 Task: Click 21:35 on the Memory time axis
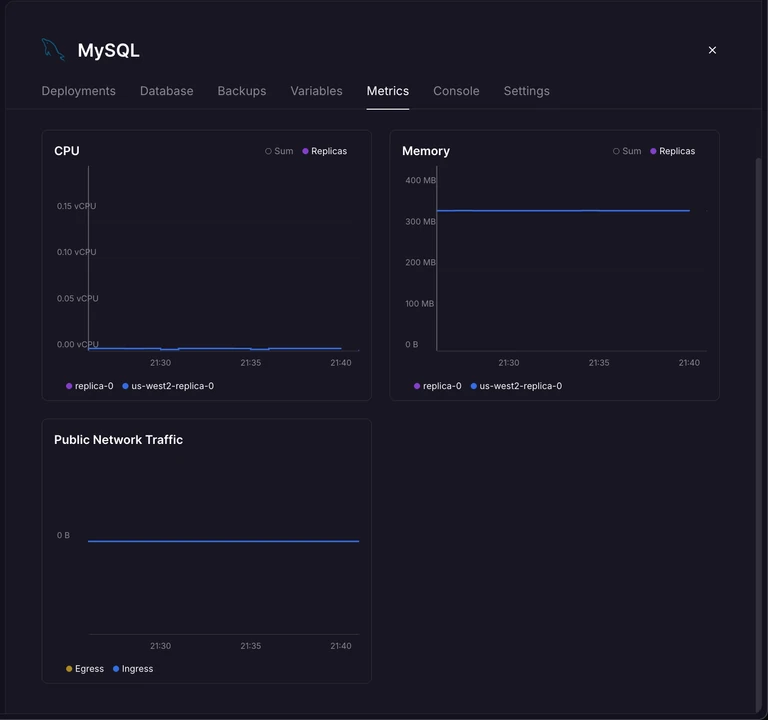(x=599, y=363)
